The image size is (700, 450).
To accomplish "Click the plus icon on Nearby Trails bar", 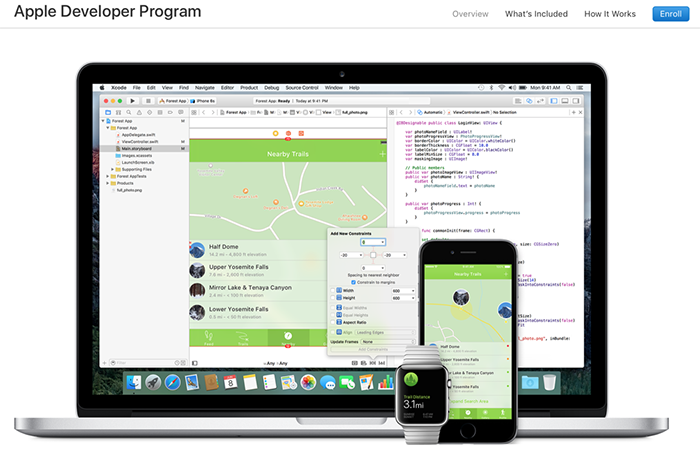I will pyautogui.click(x=382, y=154).
